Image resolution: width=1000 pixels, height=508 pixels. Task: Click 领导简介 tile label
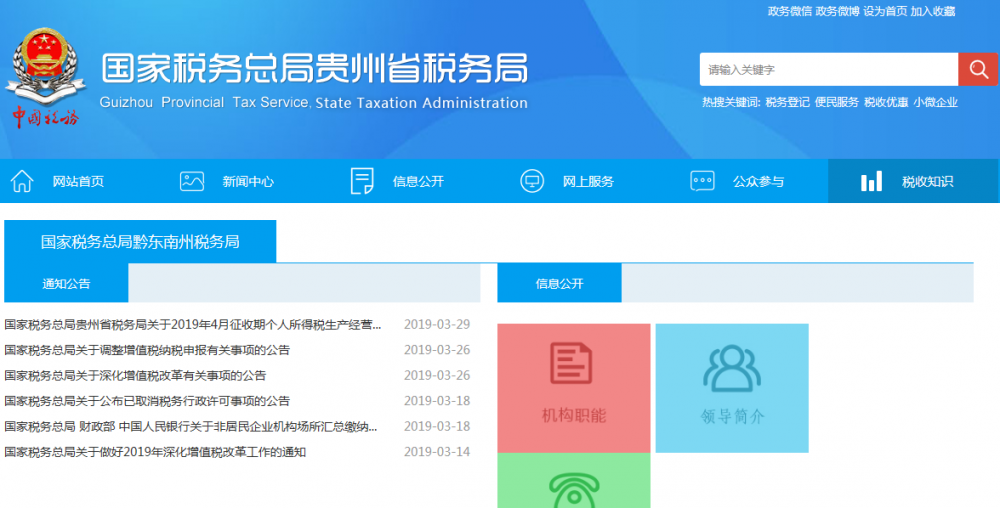point(732,416)
